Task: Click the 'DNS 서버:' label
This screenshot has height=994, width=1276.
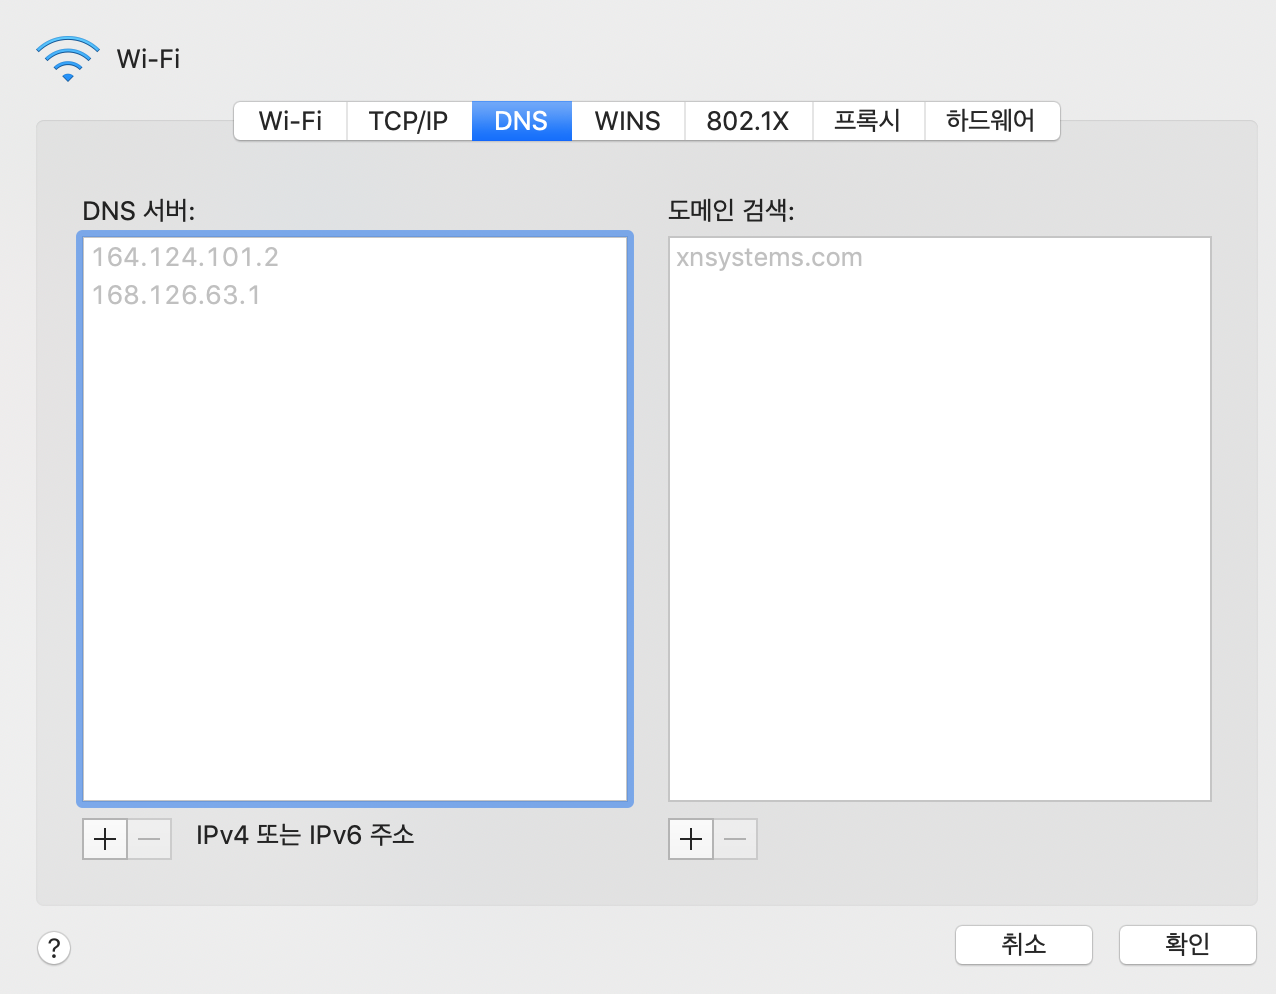Action: [x=139, y=211]
